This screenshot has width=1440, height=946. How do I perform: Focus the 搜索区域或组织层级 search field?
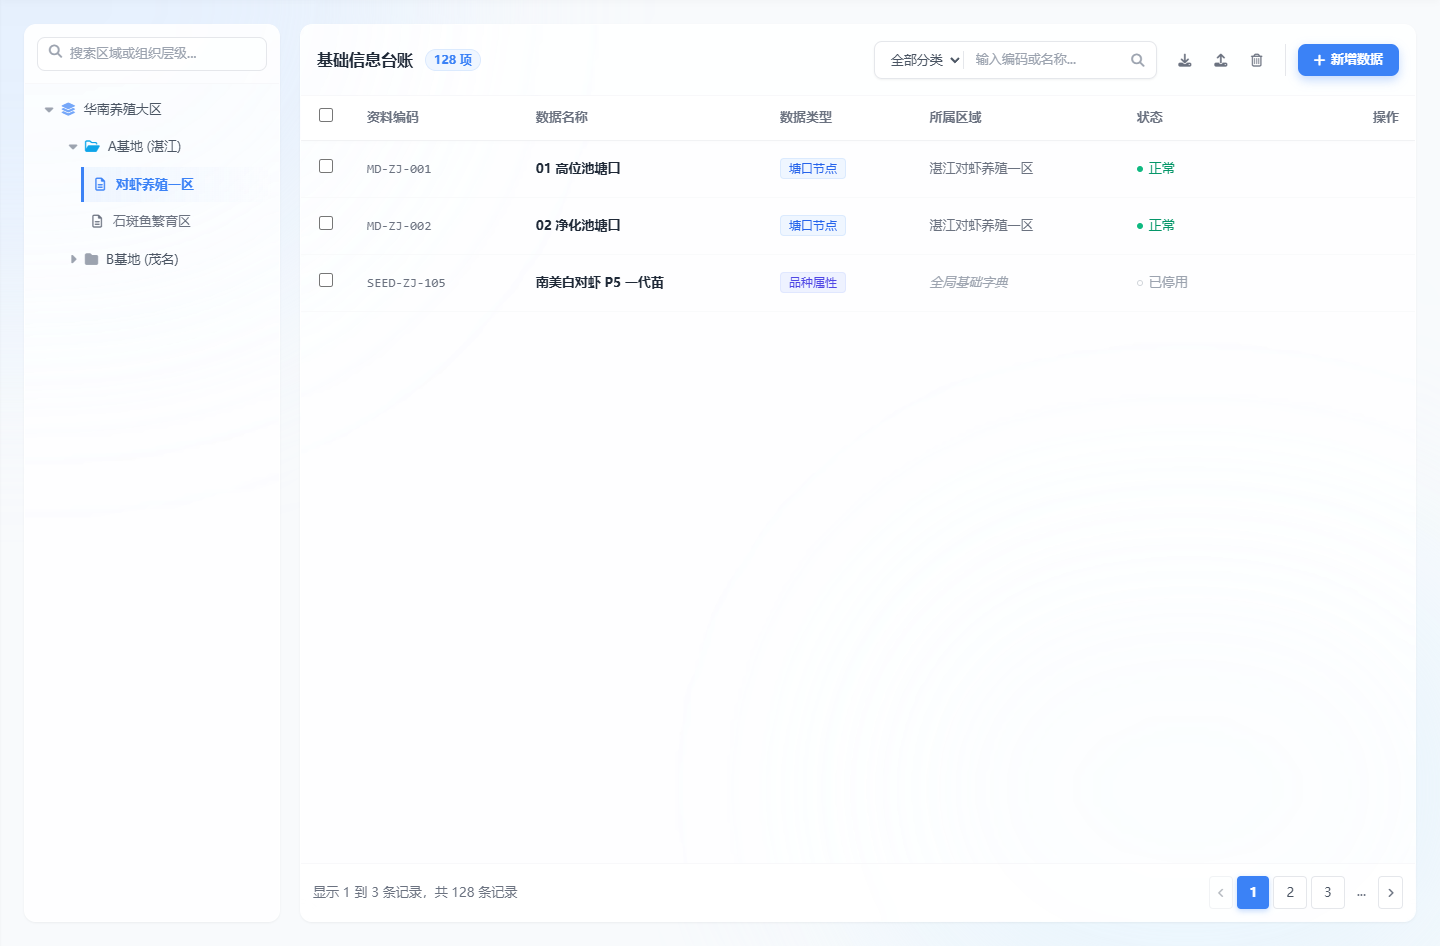(152, 54)
